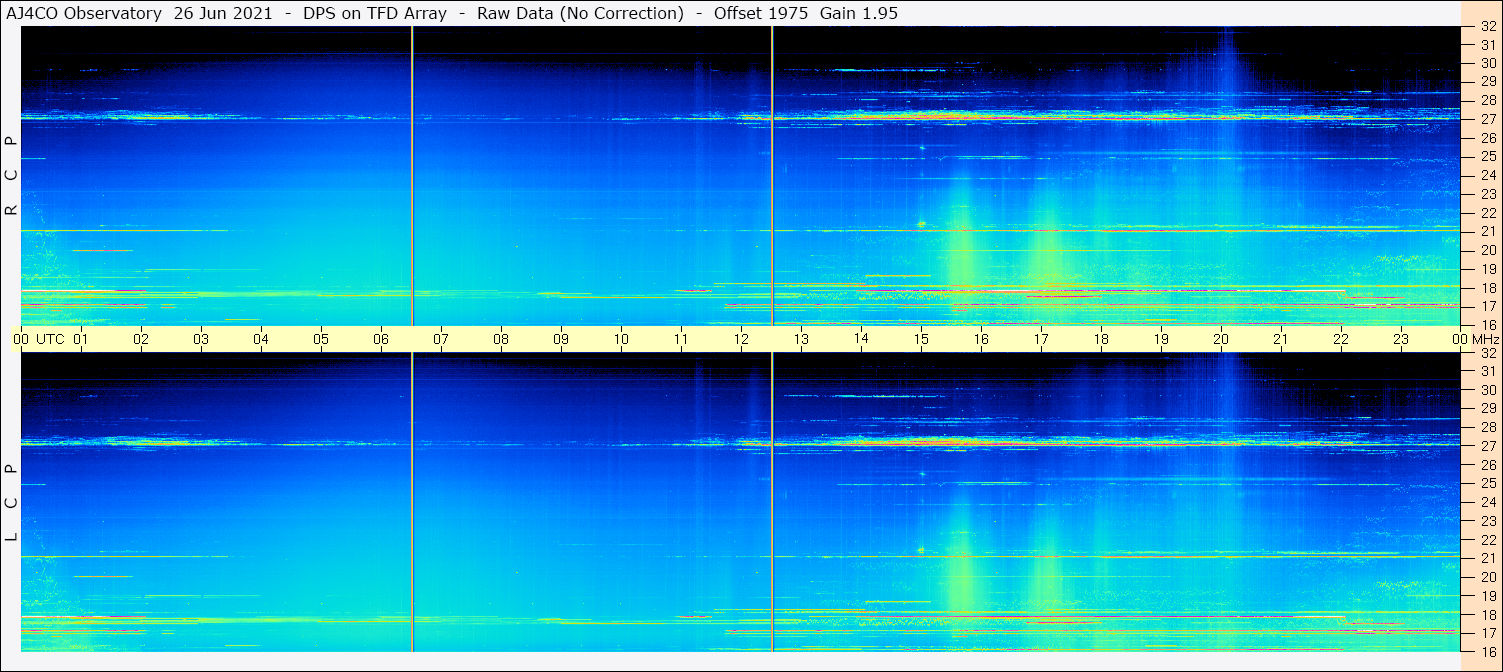Click the 29 MHz tick of LCP panel
The width and height of the screenshot is (1503, 672).
pos(1487,408)
